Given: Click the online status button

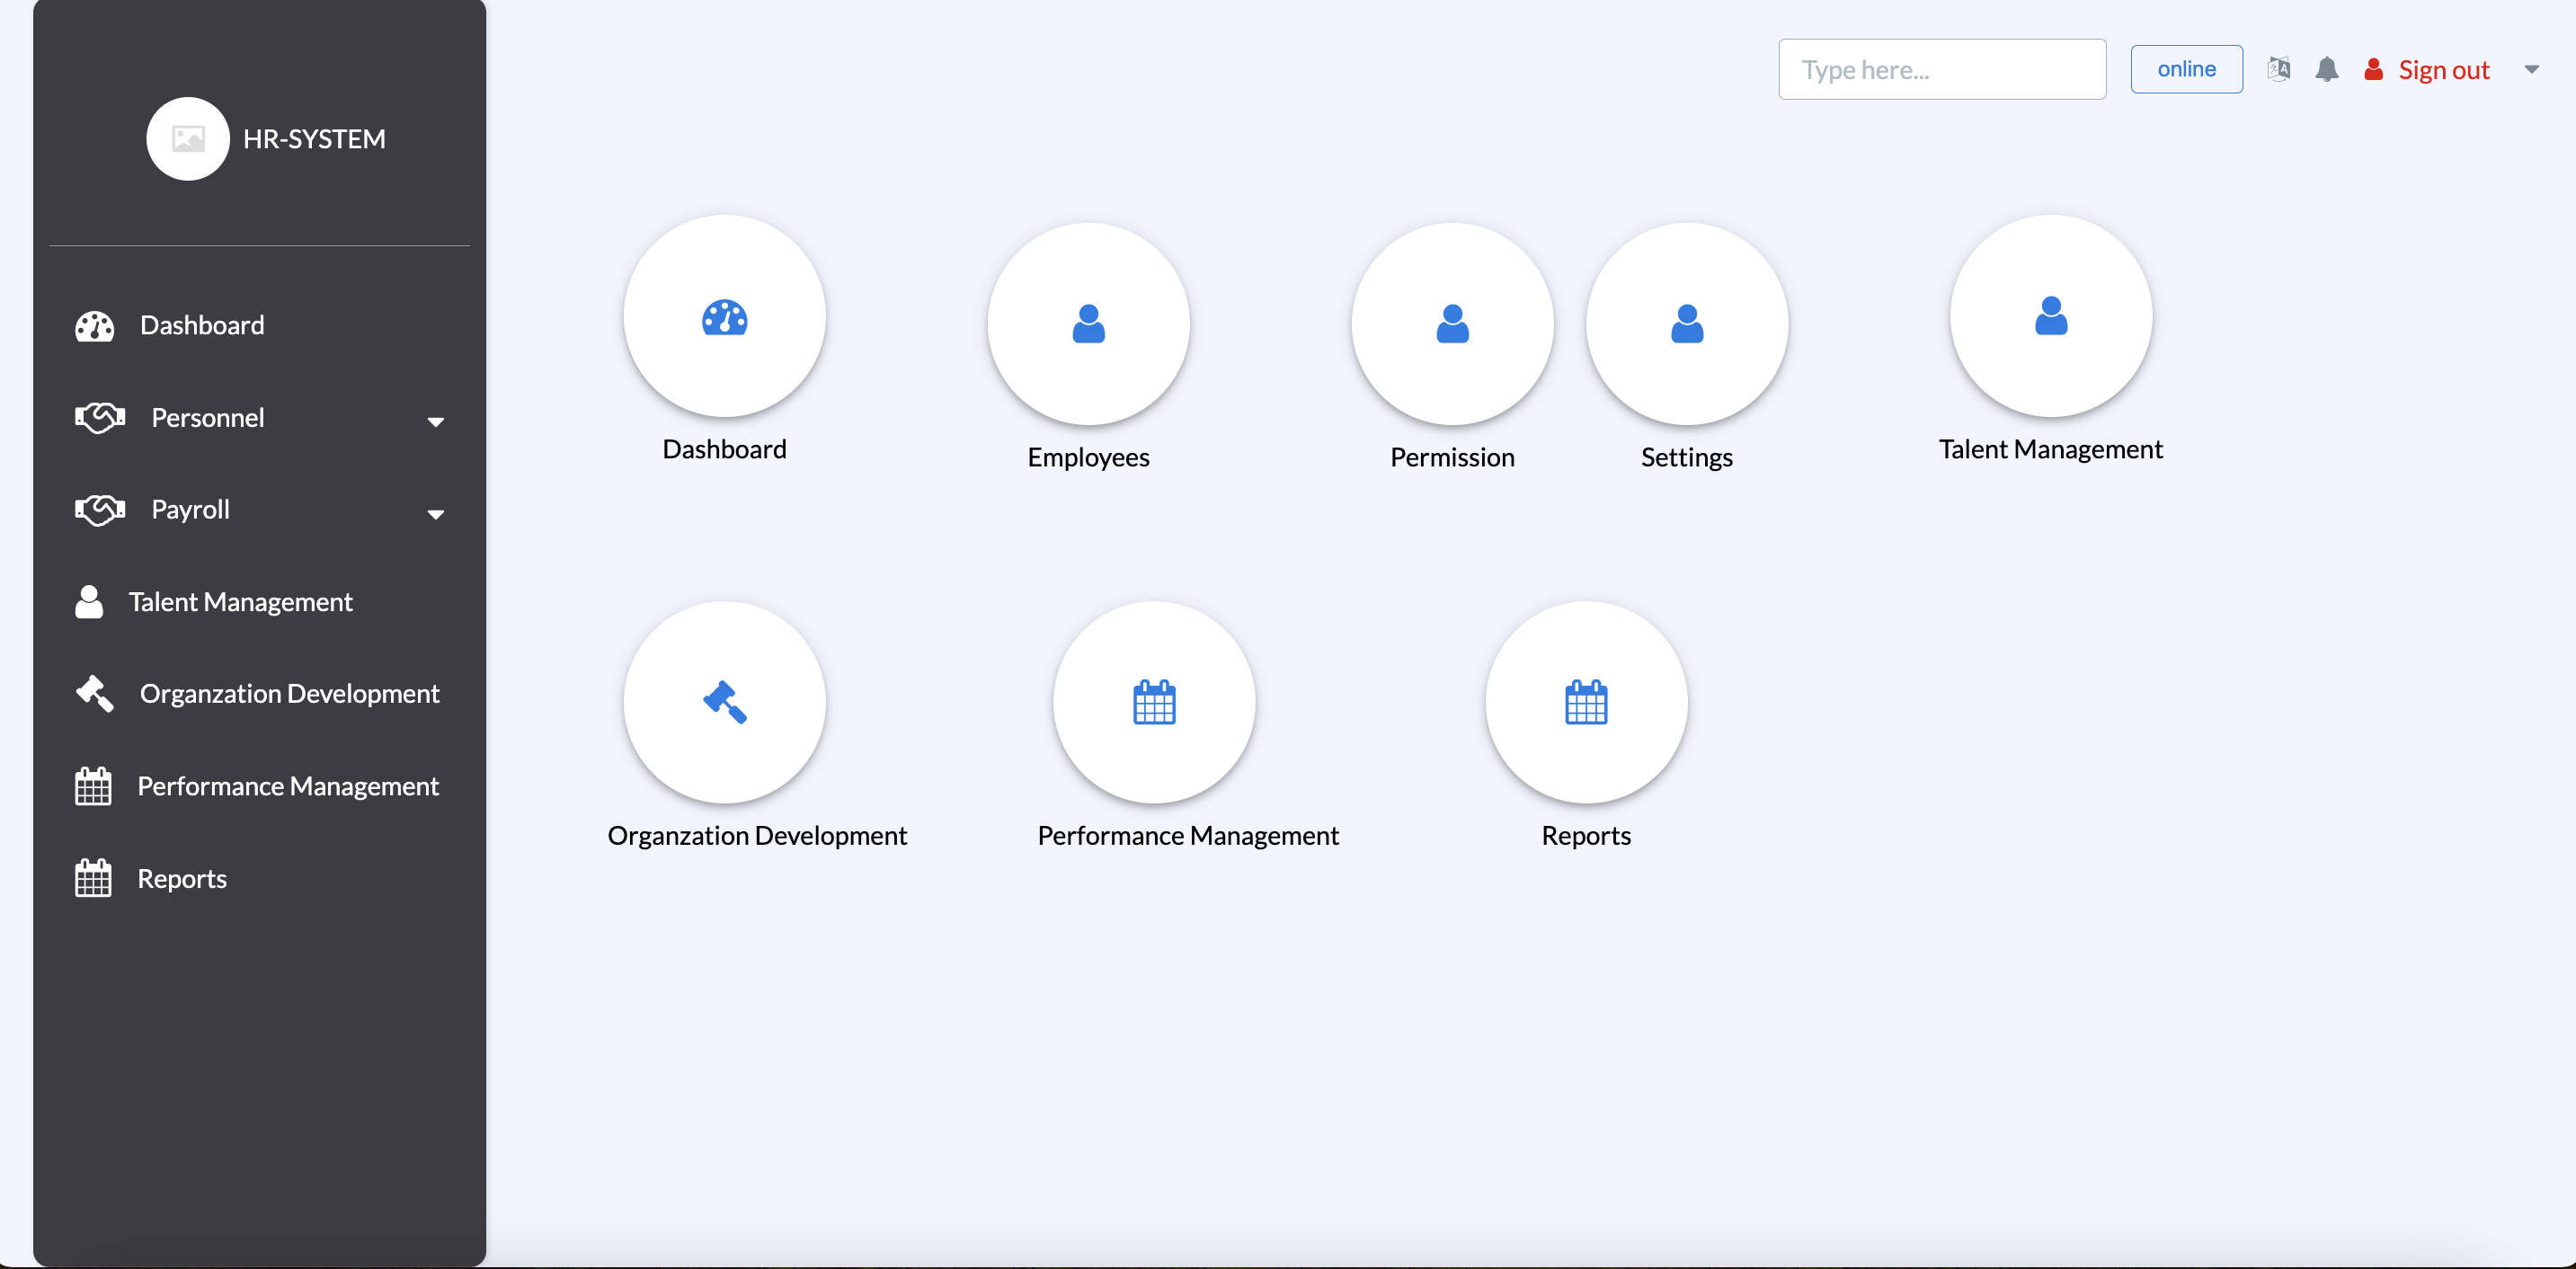Looking at the screenshot, I should click(2186, 69).
